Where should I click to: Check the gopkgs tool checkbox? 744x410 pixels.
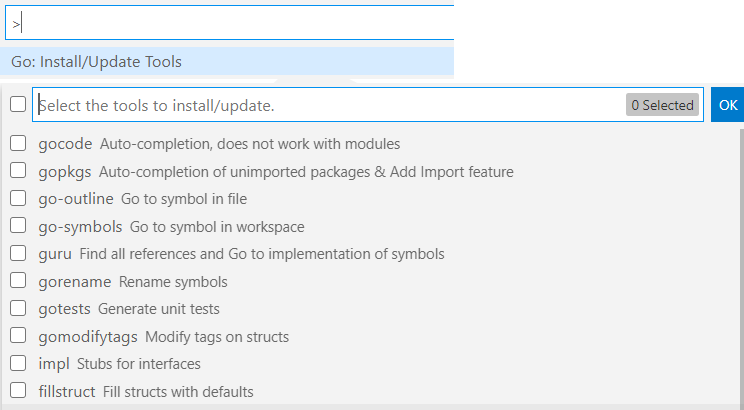(x=18, y=170)
